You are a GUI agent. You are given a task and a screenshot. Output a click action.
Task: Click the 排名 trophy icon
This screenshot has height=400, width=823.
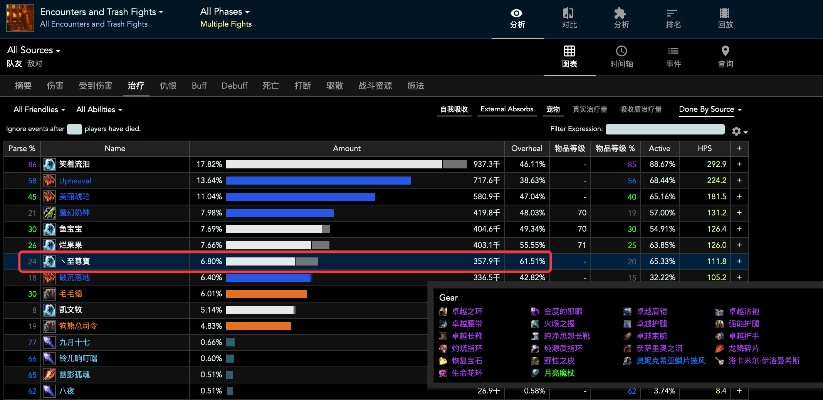[x=673, y=18]
